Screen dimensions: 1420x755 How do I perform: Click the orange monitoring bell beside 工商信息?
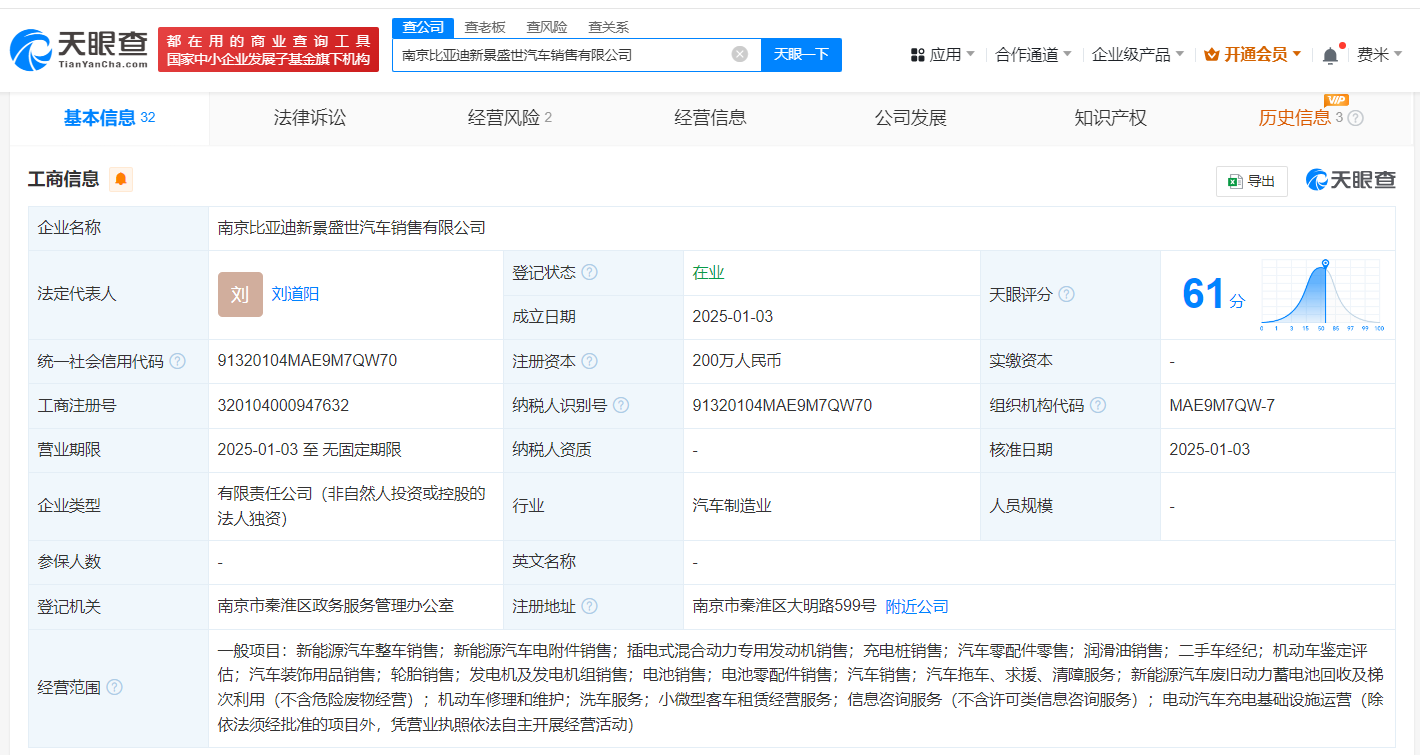pyautogui.click(x=121, y=179)
